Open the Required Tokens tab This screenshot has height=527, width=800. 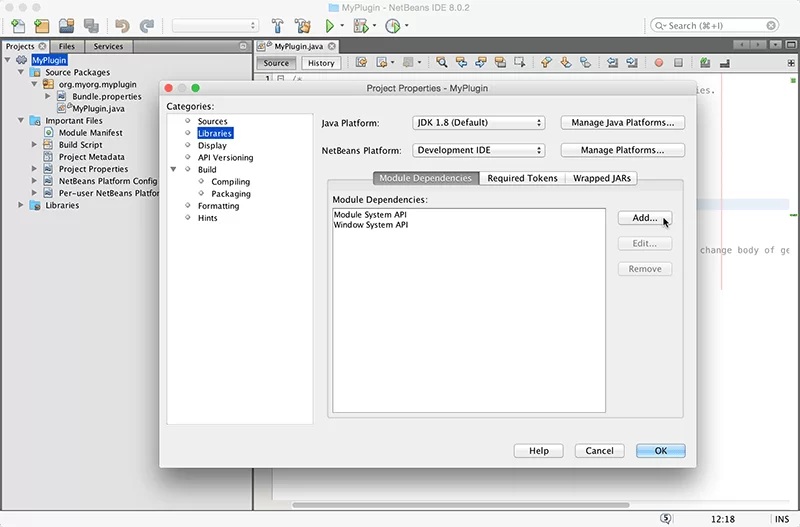coord(522,178)
